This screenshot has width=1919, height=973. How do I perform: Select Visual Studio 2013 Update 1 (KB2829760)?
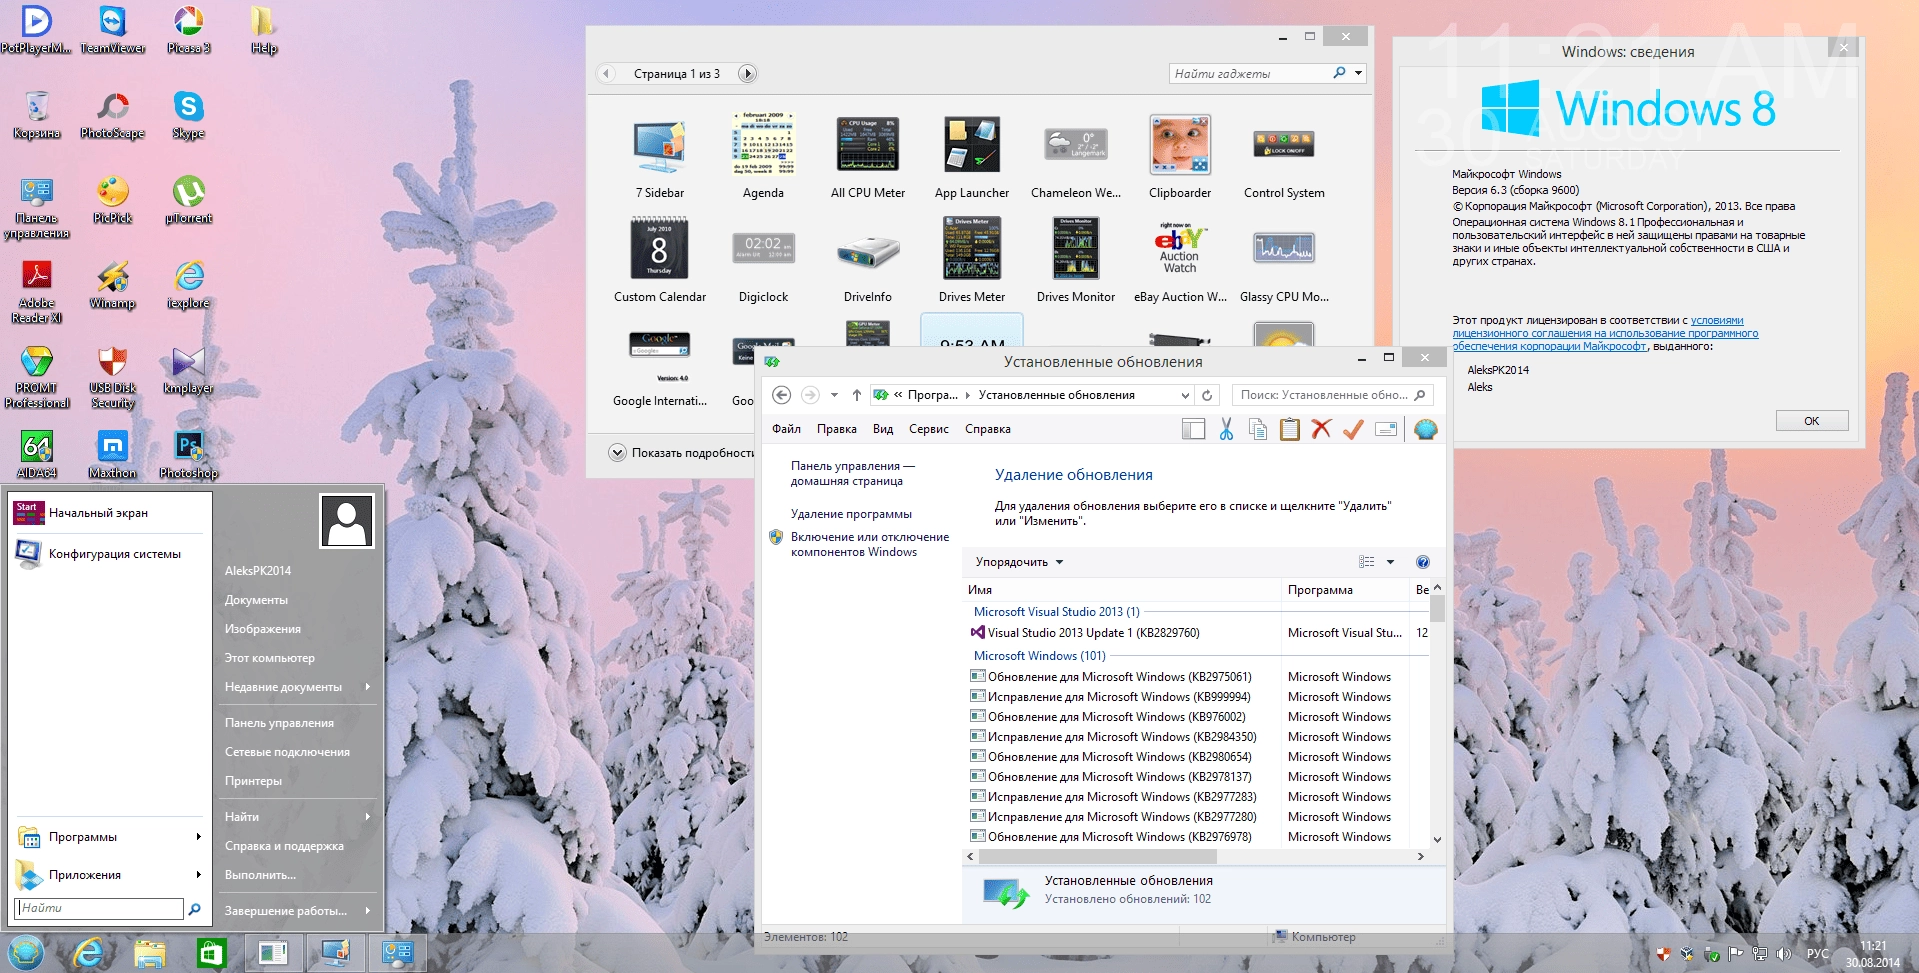click(1095, 633)
